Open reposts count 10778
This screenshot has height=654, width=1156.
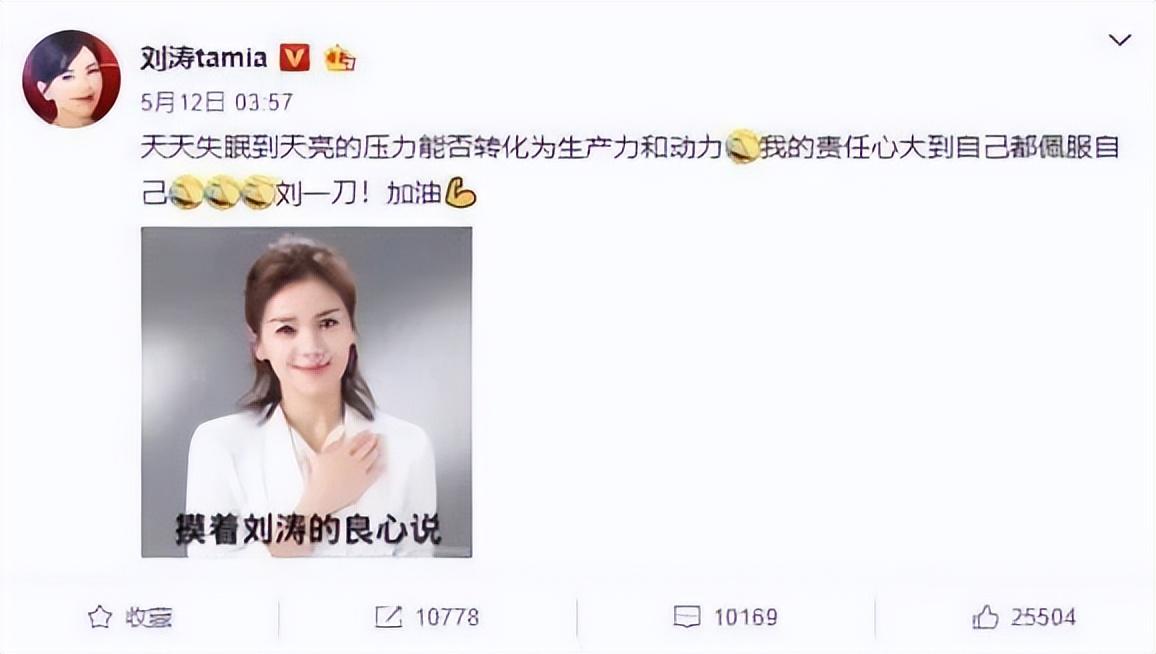(x=448, y=617)
